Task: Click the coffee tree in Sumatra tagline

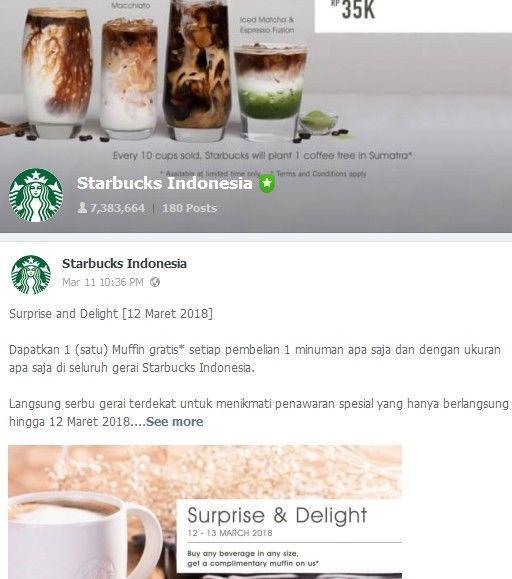Action: tap(262, 155)
